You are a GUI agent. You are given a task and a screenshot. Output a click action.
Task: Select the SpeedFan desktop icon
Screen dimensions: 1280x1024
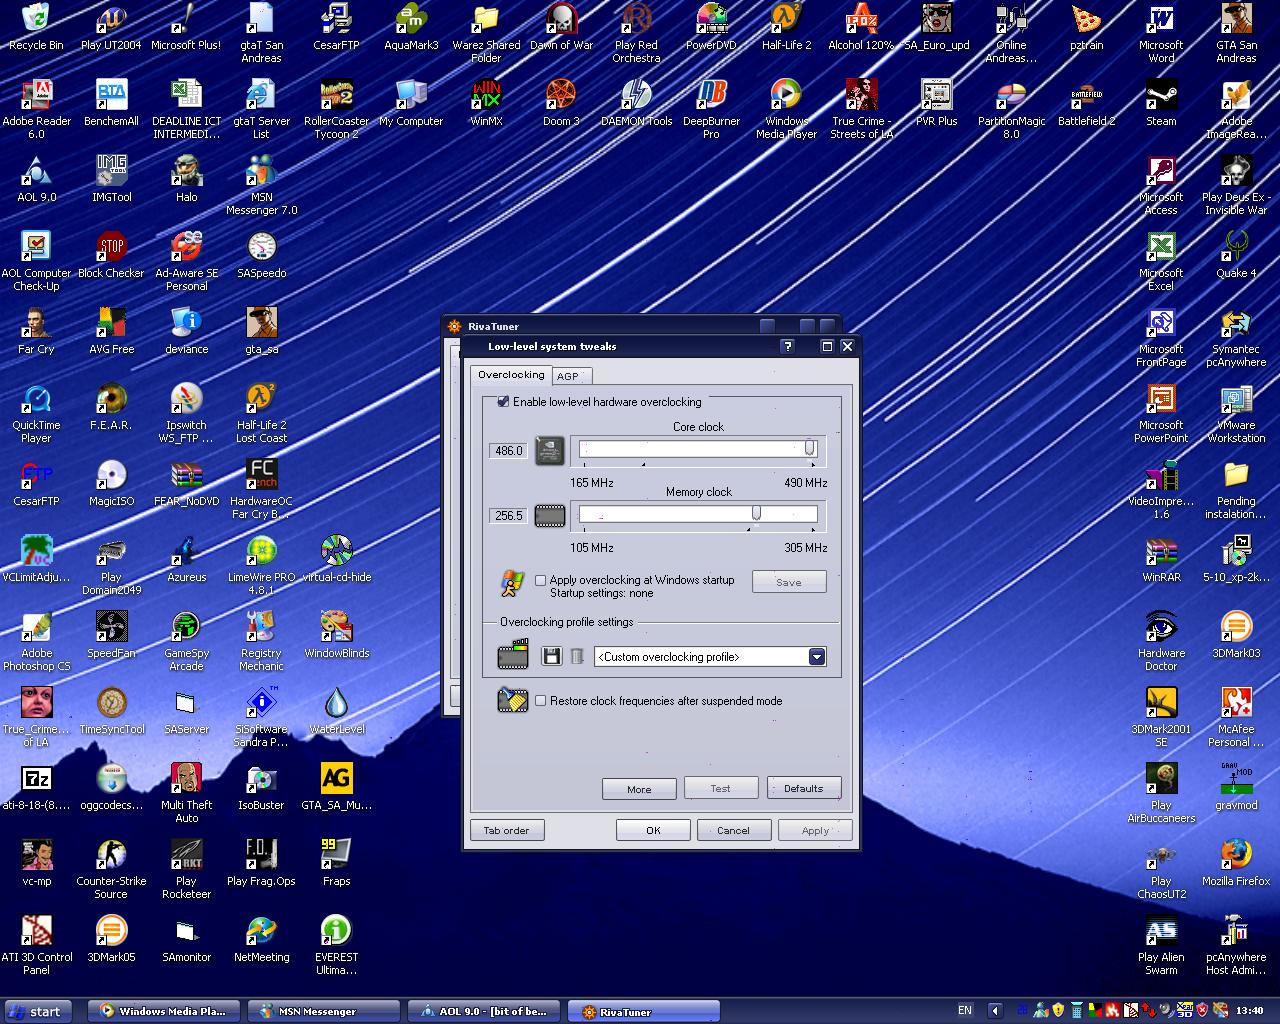[x=111, y=635]
